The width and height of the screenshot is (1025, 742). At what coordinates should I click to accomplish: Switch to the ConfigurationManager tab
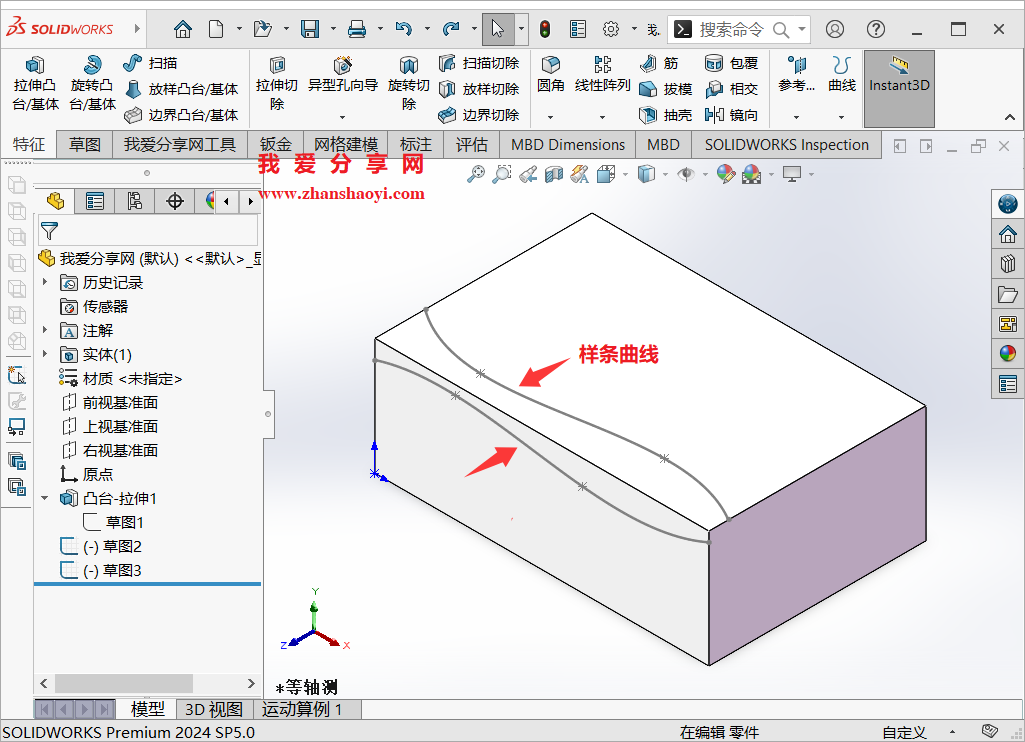135,201
